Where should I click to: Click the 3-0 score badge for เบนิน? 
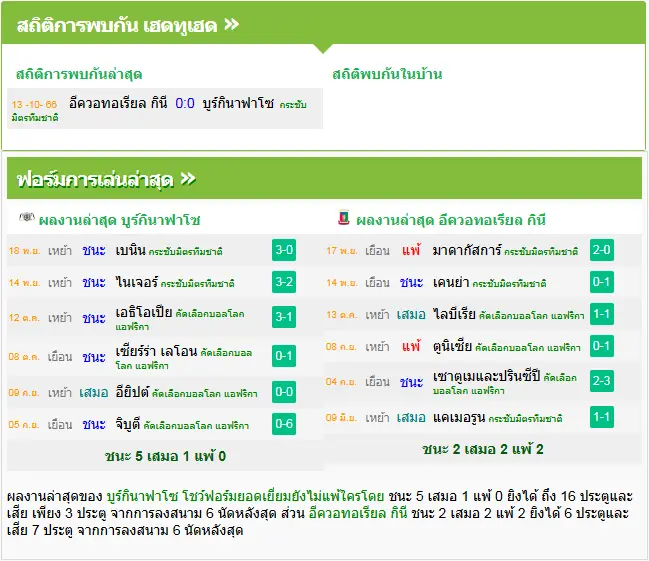284,250
